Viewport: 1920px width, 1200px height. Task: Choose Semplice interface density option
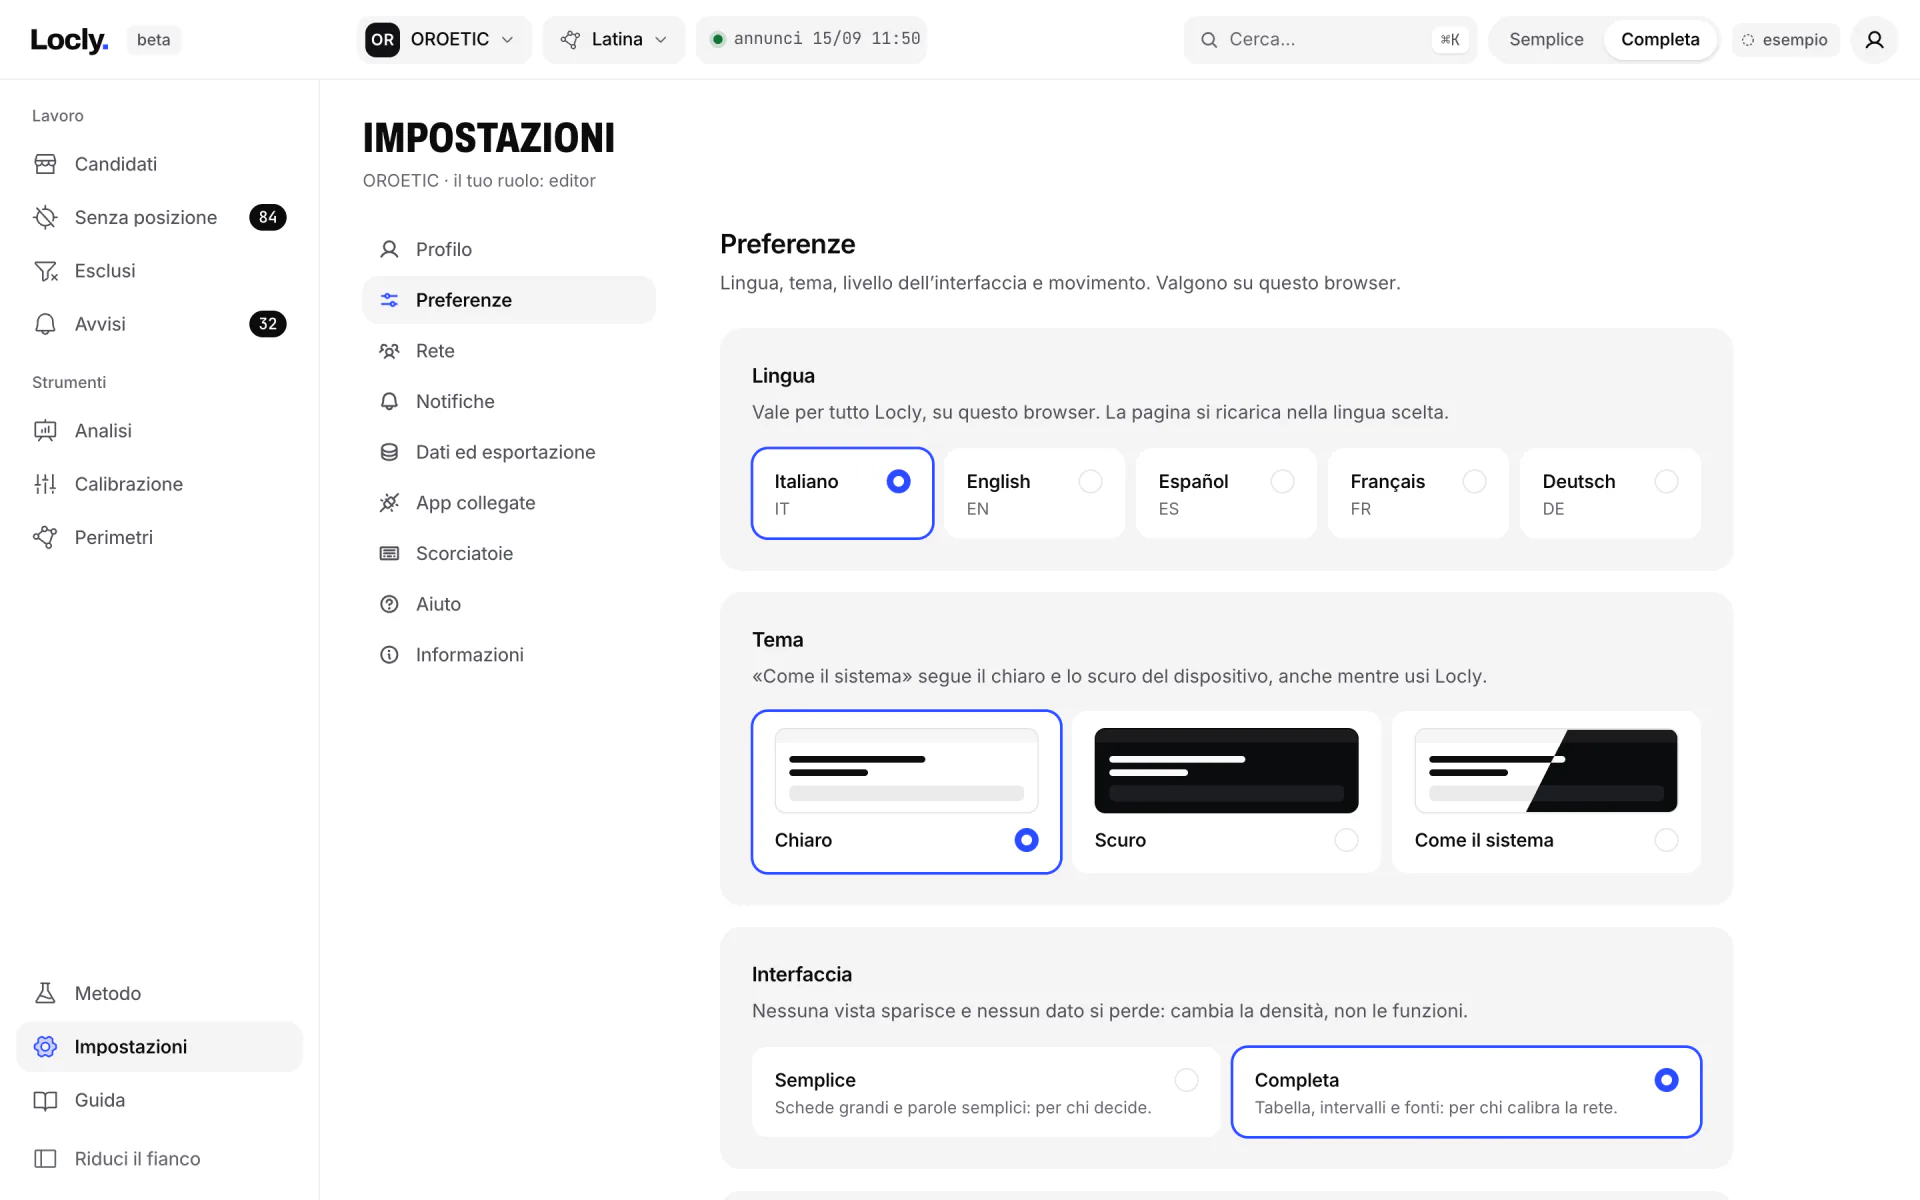pos(986,1092)
